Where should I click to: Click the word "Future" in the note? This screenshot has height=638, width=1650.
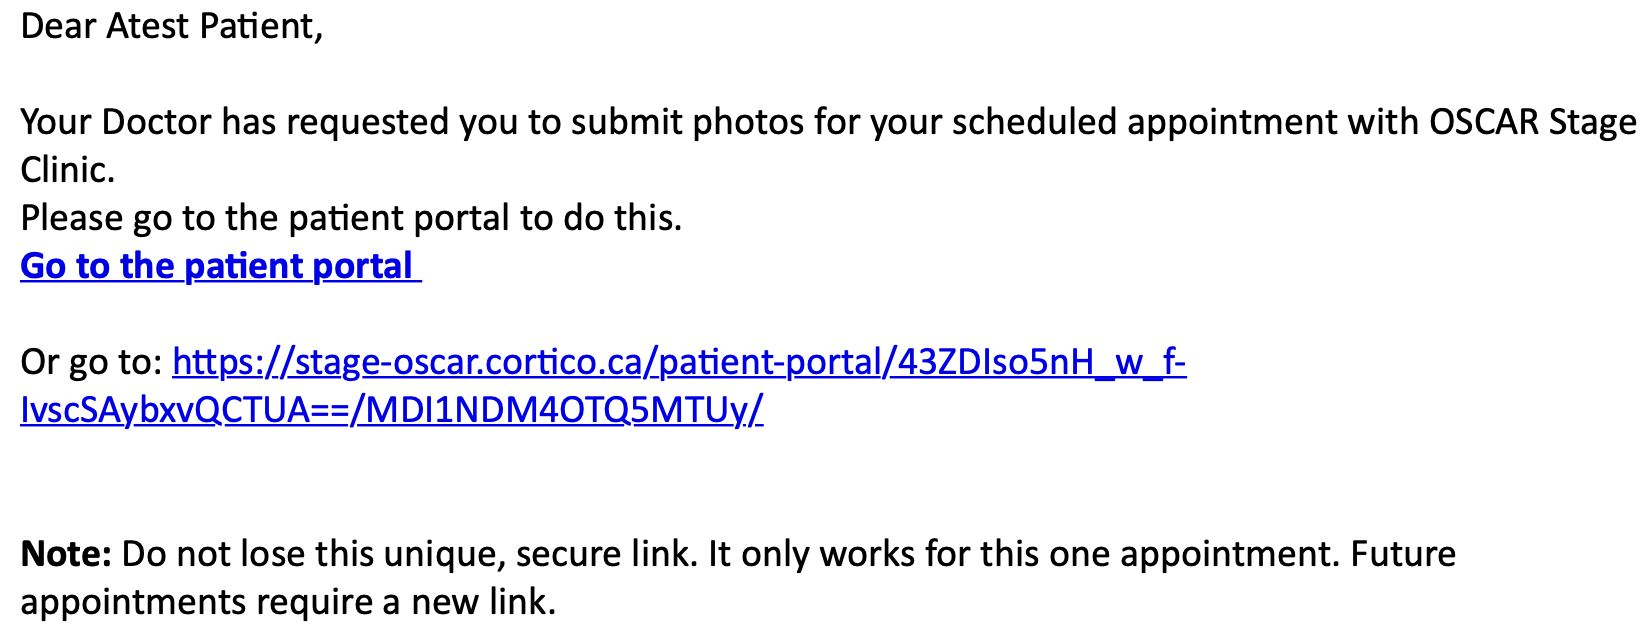(x=1402, y=554)
